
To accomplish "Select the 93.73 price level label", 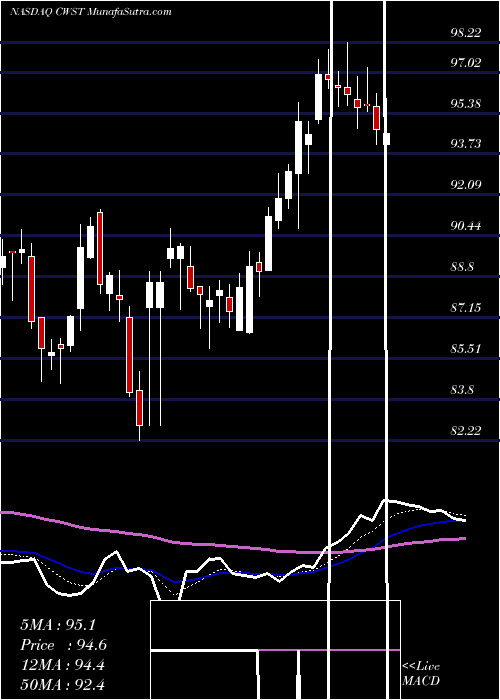I will (x=467, y=143).
